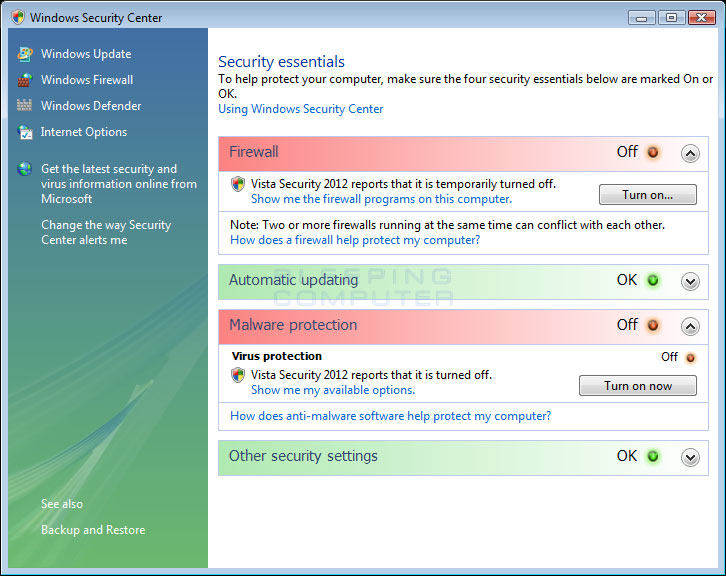Click the Windows Security Center title bar shield icon
The width and height of the screenshot is (726, 576).
[x=17, y=17]
